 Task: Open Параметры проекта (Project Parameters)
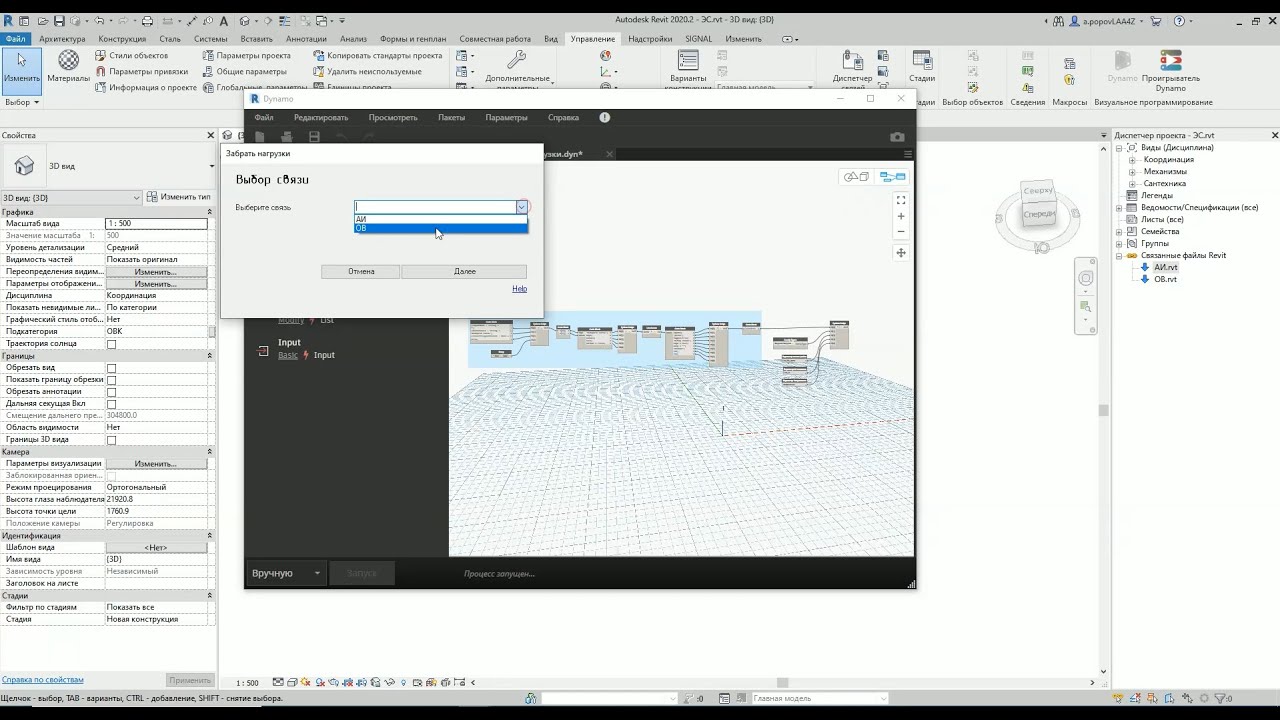[x=246, y=56]
